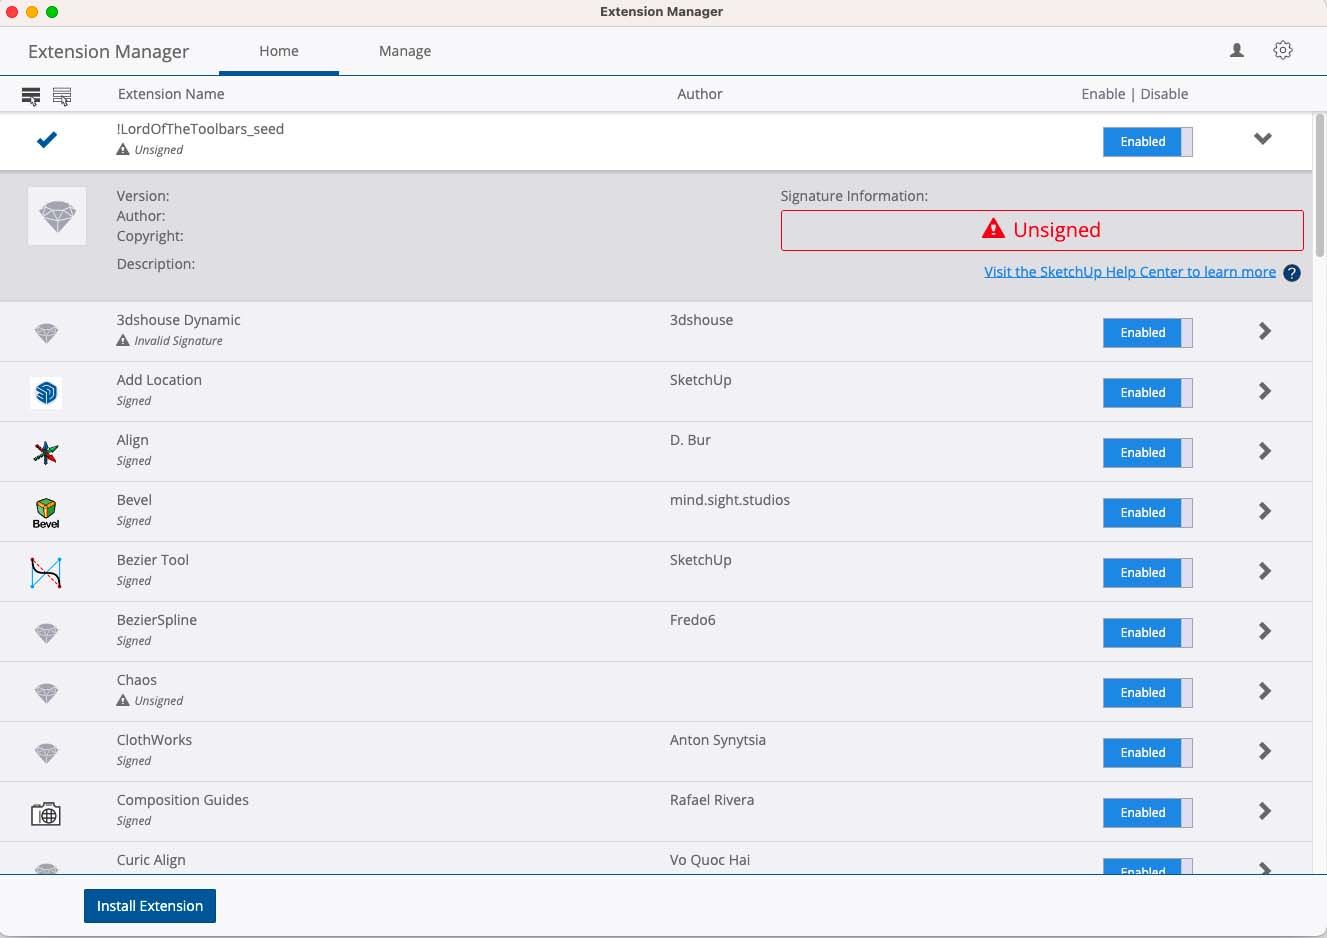Disable the ClothWorks extension toggle
The image size is (1327, 938).
(1148, 753)
